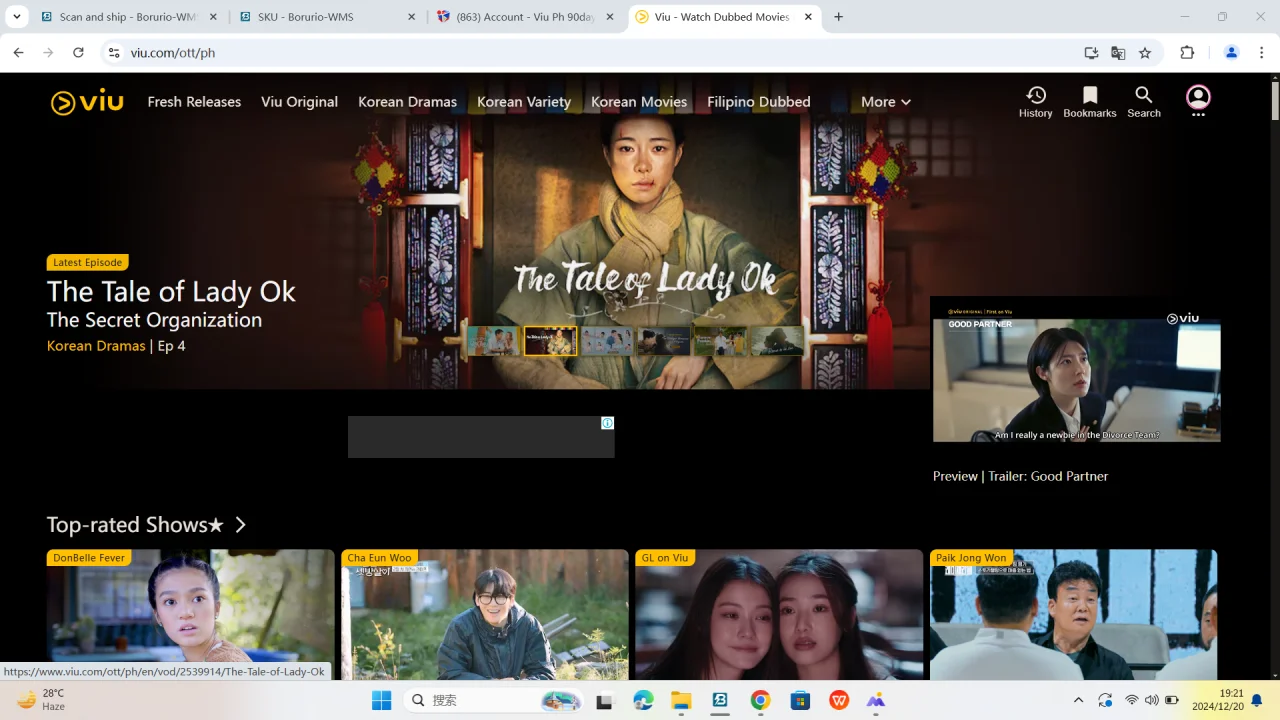1280x720 pixels.
Task: Open Chrome menu three dots
Action: [1261, 52]
